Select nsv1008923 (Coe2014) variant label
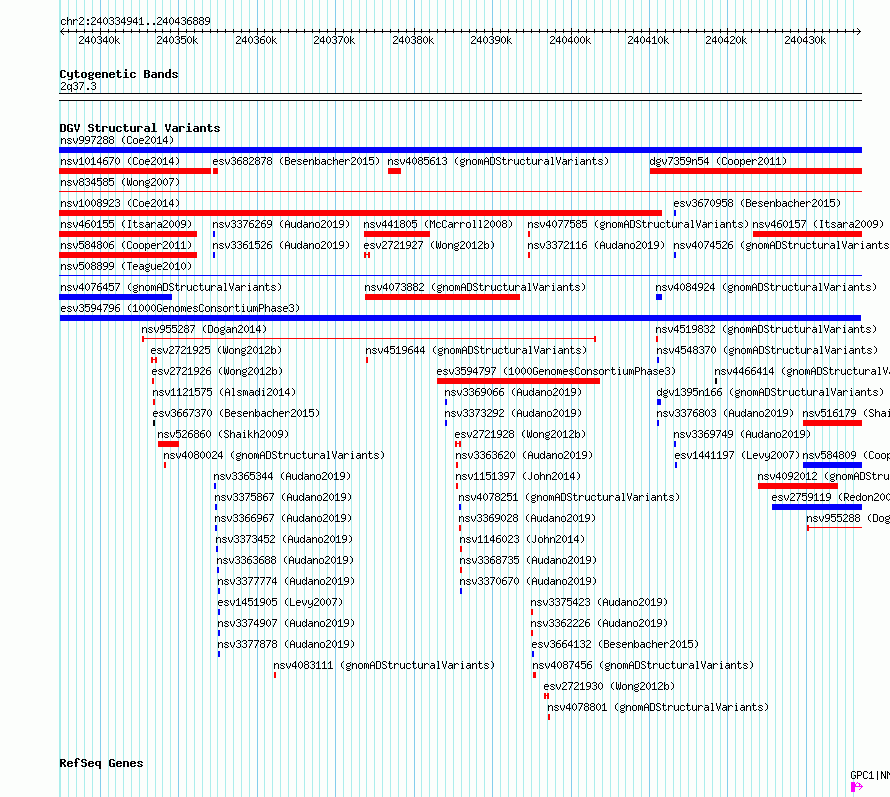Viewport: 890px width, 797px height. 120,203
